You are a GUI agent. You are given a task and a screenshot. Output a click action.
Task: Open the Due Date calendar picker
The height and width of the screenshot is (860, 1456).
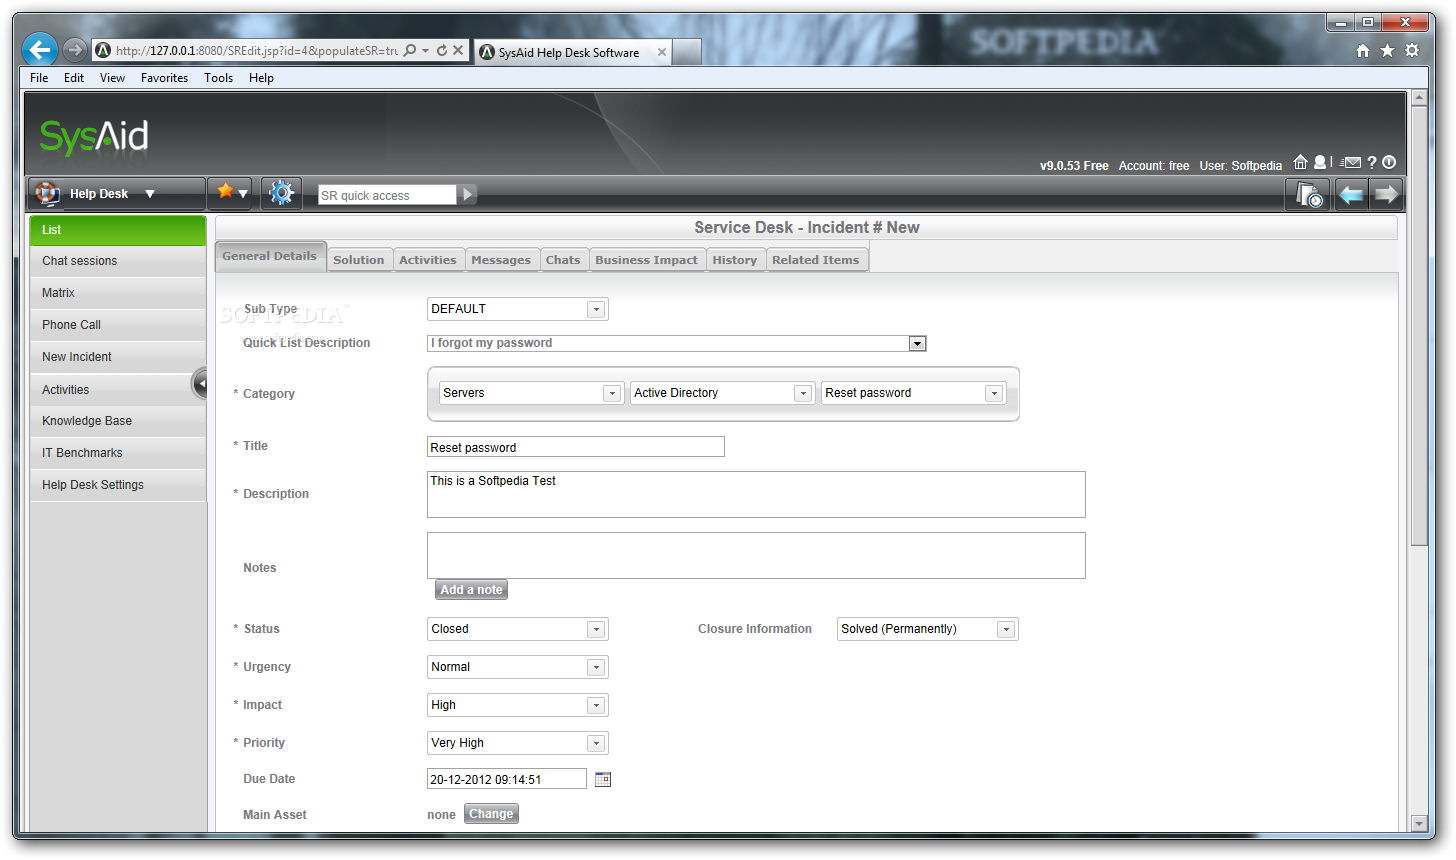[x=602, y=779]
